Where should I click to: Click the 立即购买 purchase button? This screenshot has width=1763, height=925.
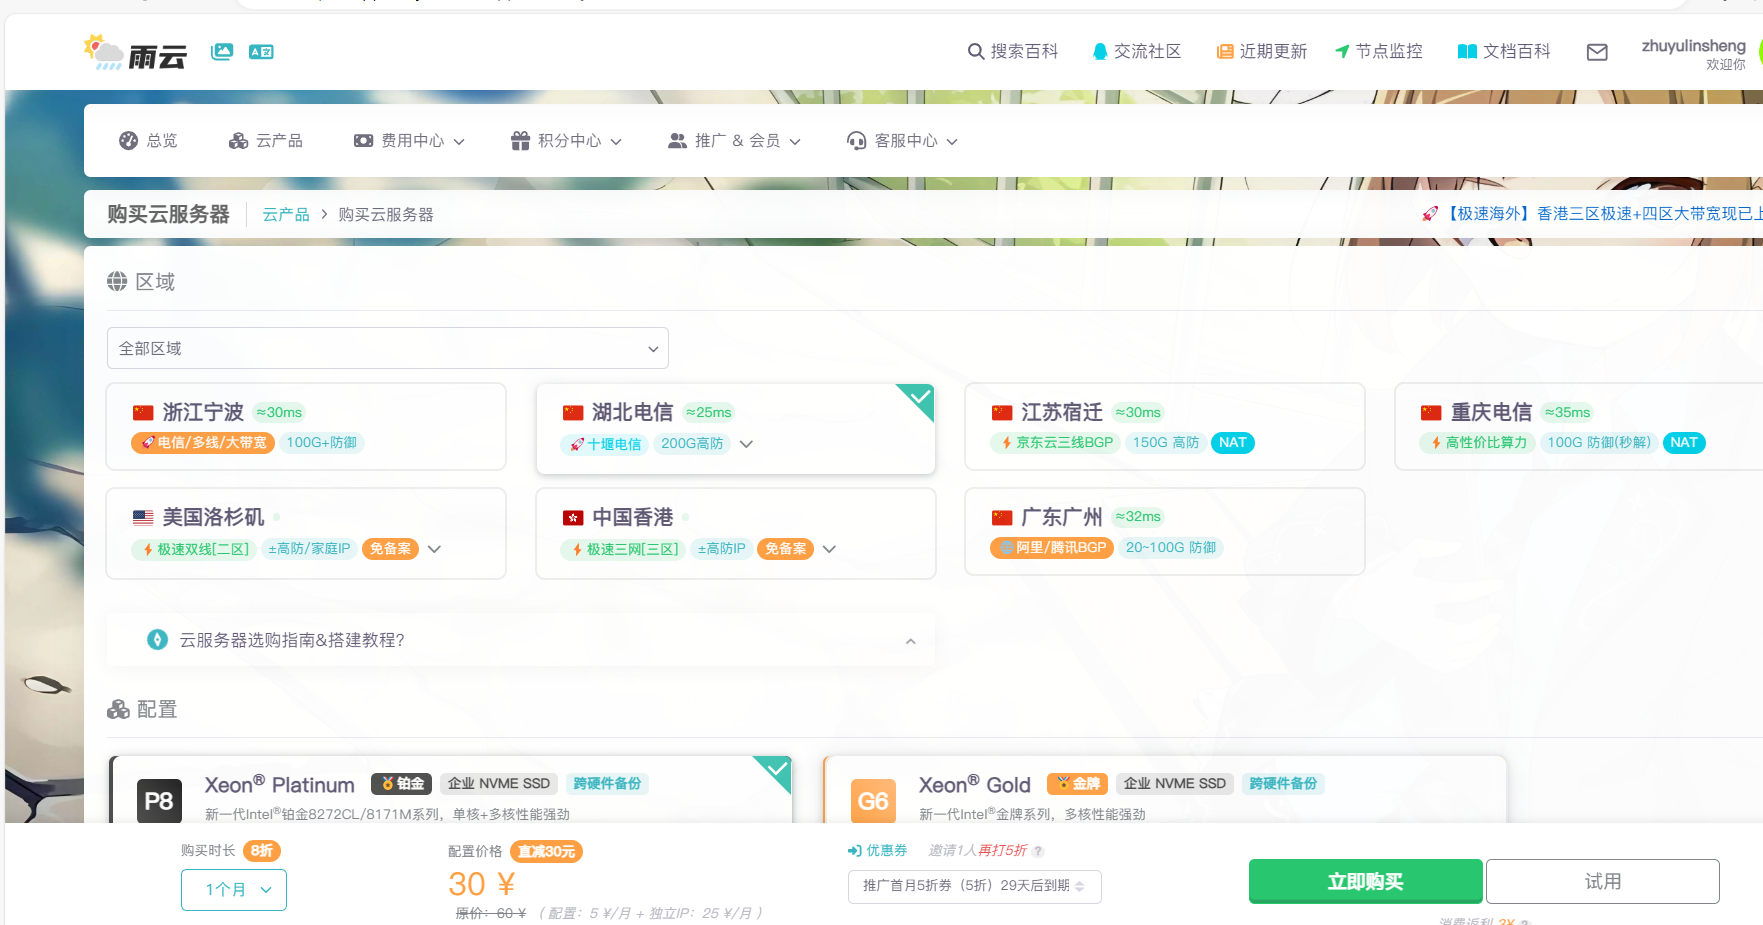point(1365,881)
